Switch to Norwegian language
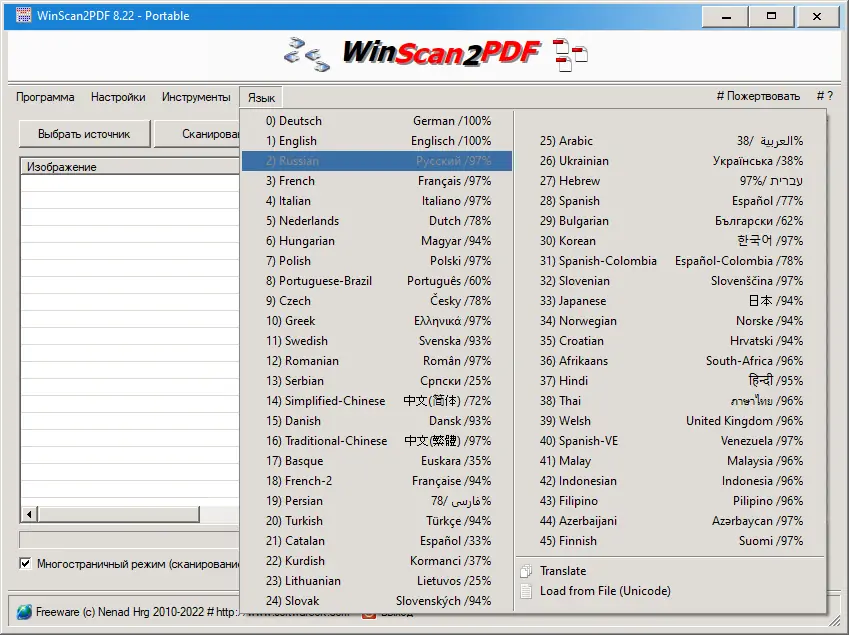The height and width of the screenshot is (635, 849). [670, 321]
